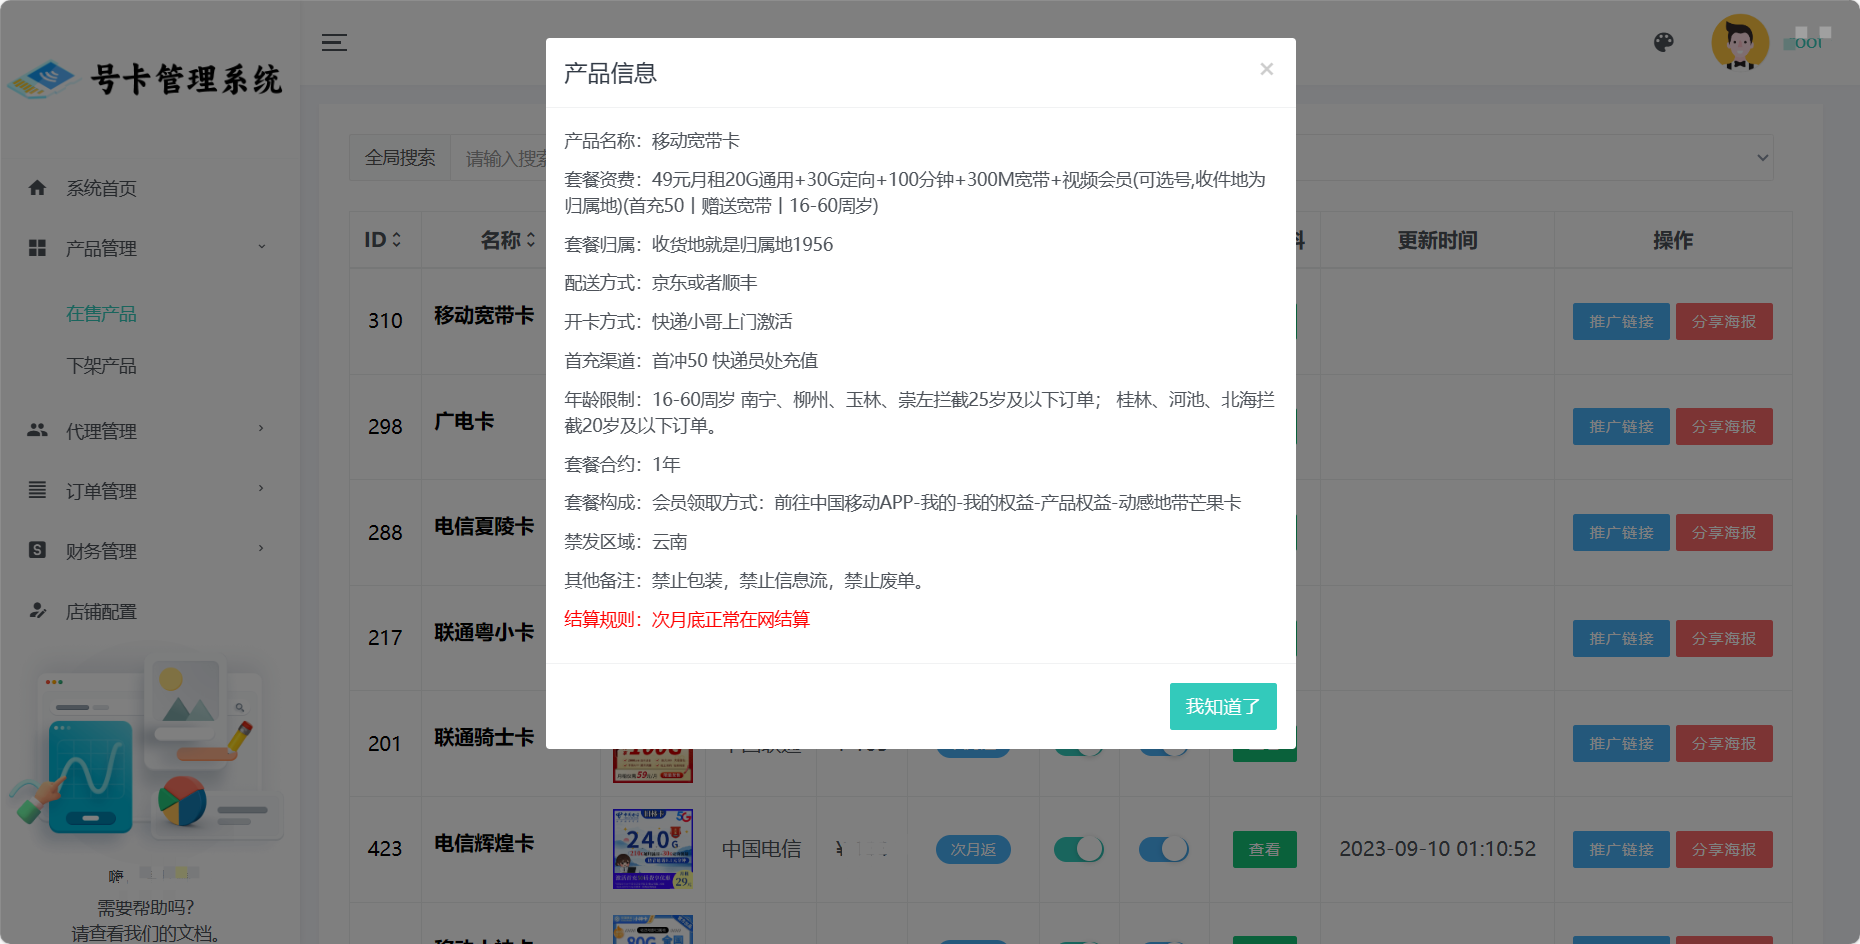Click timestamp 2023-09-10 01:10:52
This screenshot has height=944, width=1860.
point(1437,849)
